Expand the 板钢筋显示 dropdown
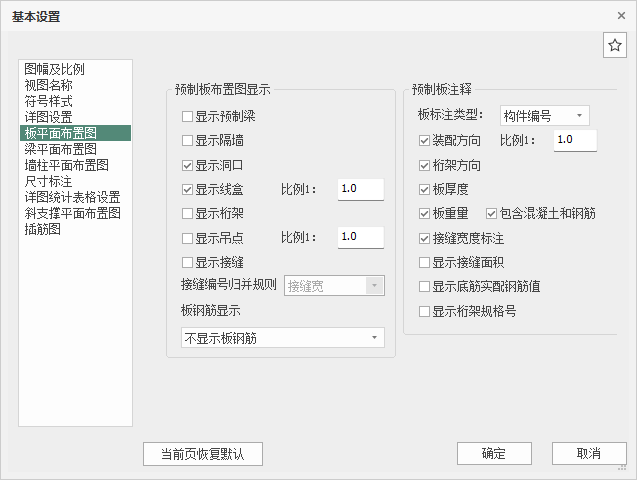 point(283,338)
